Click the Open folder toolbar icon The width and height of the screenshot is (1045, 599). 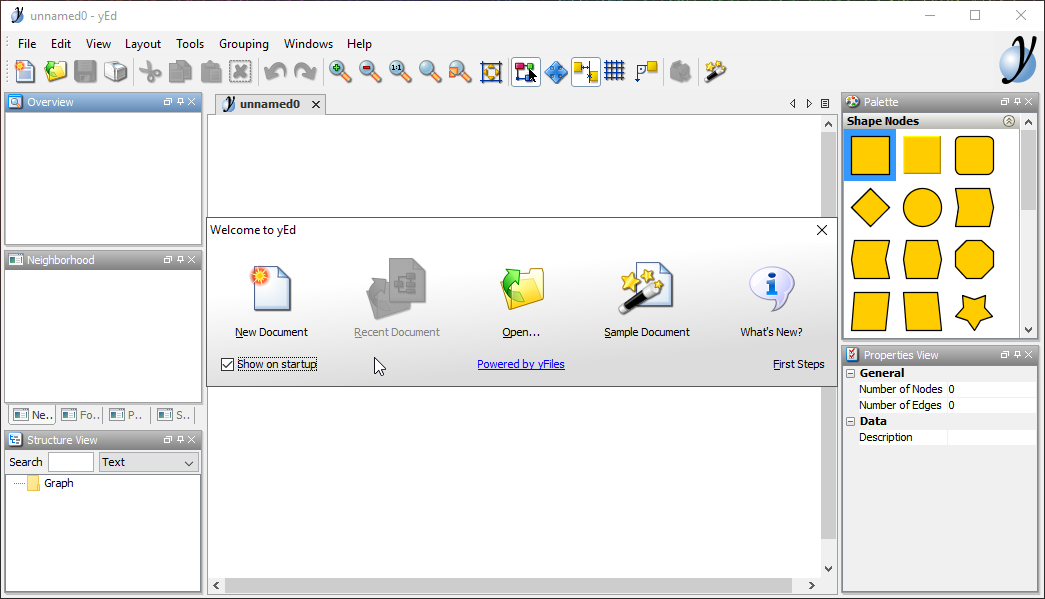55,71
